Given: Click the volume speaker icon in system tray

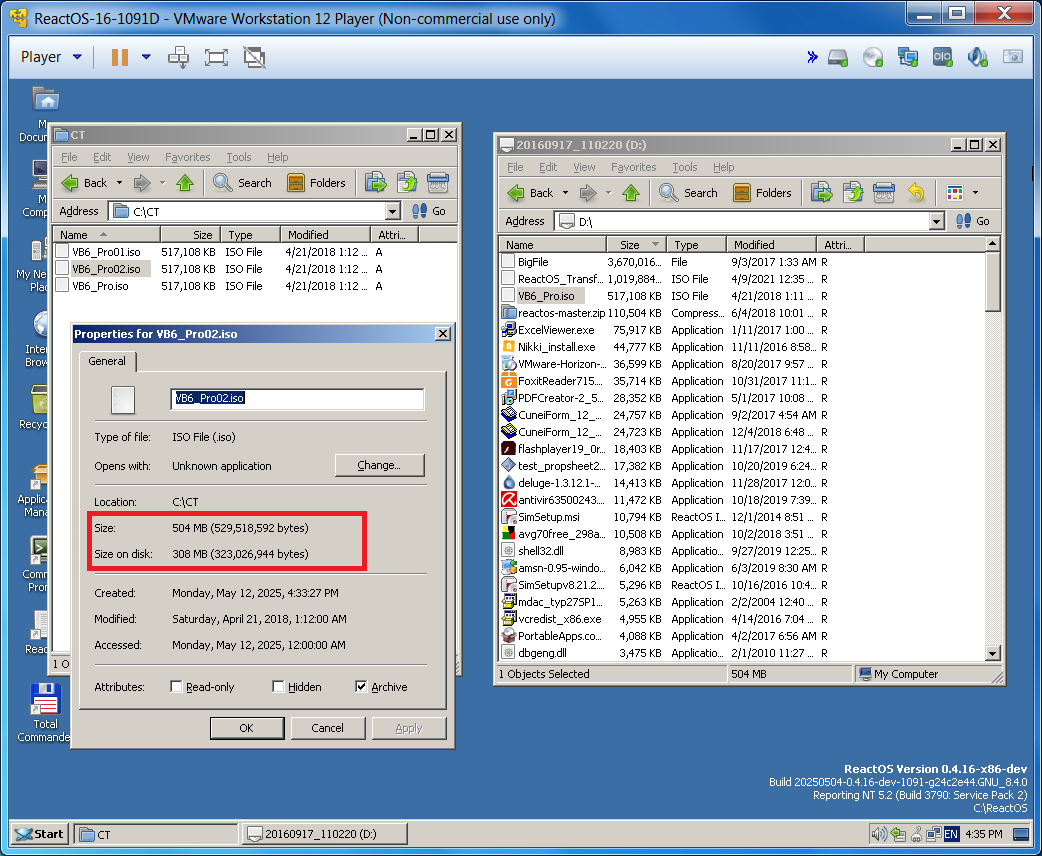Looking at the screenshot, I should (x=879, y=833).
